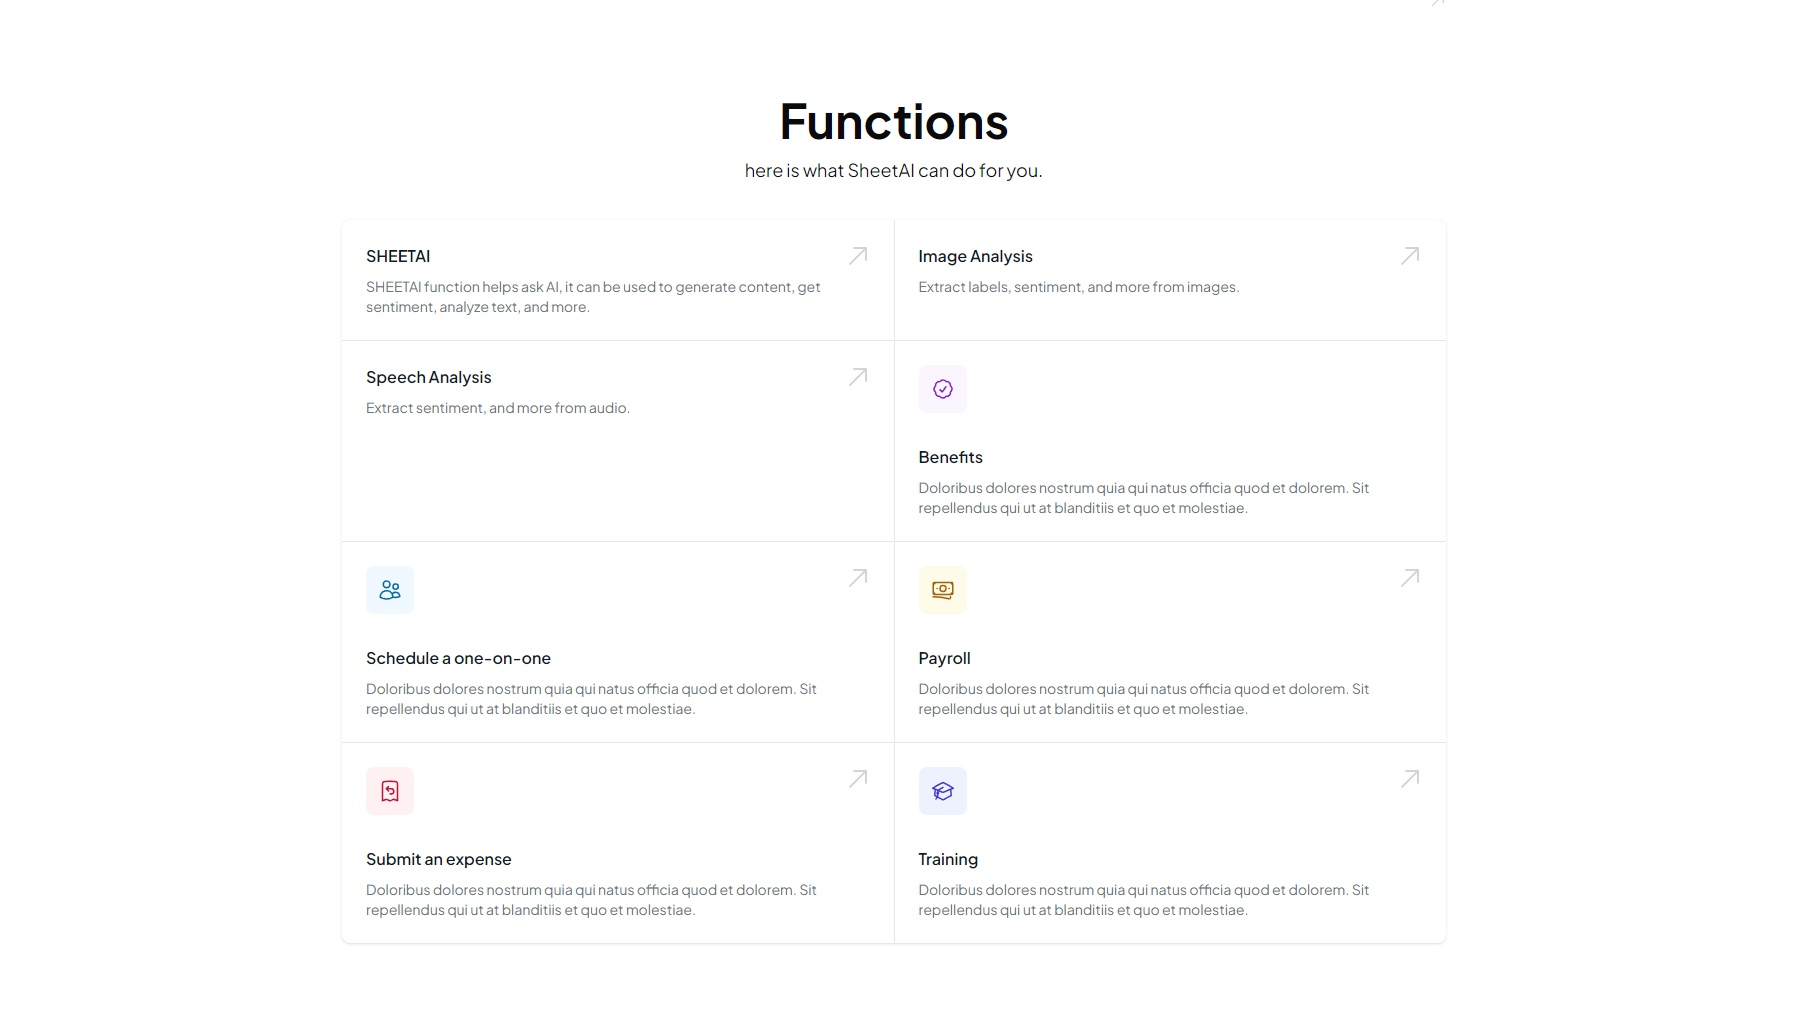
Task: Click the arrow icon on Image Analysis card
Action: tap(1410, 256)
